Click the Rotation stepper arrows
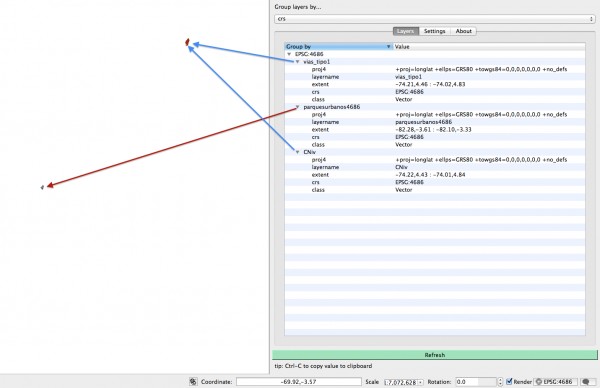The height and width of the screenshot is (388, 600). coord(500,382)
